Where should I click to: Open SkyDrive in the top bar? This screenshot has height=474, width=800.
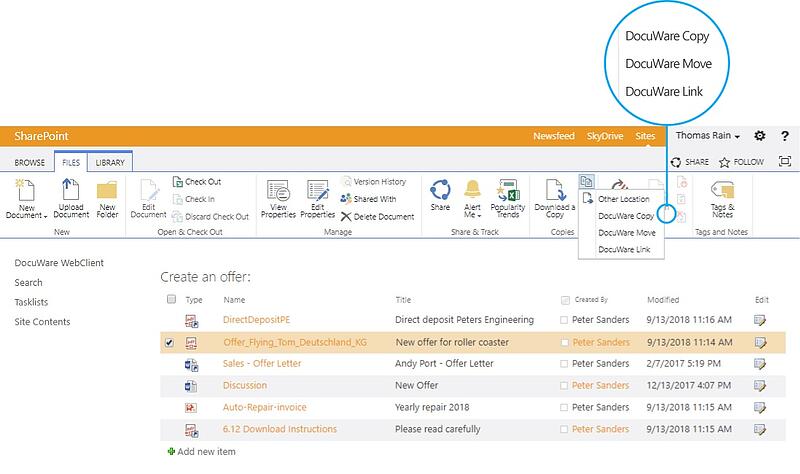point(605,136)
